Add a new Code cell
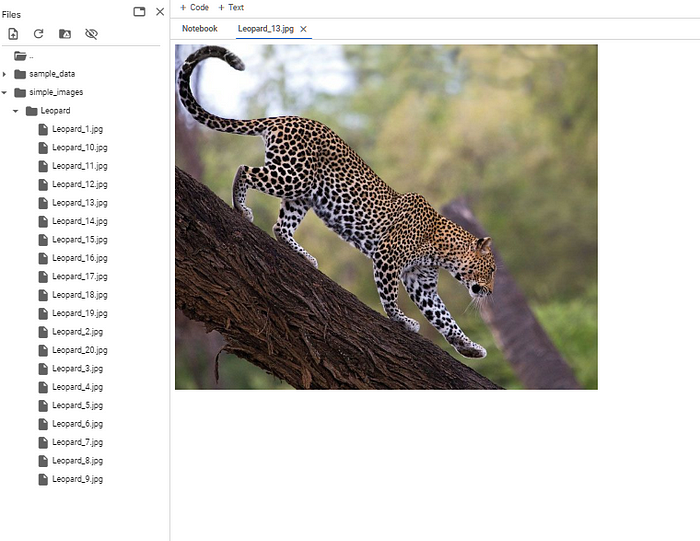Viewport: 700px width, 541px height. (194, 8)
